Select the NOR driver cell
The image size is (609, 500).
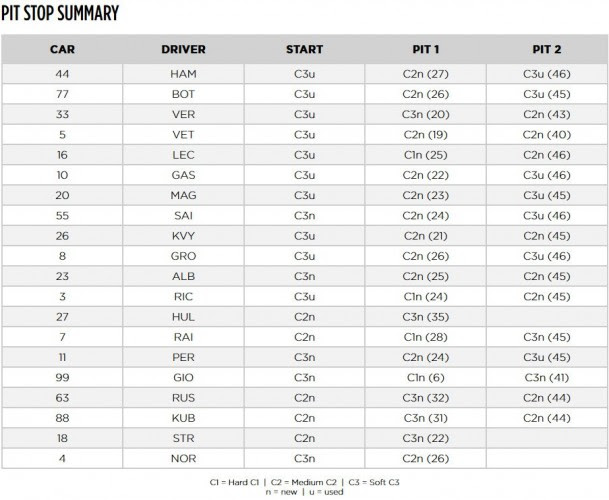183,458
